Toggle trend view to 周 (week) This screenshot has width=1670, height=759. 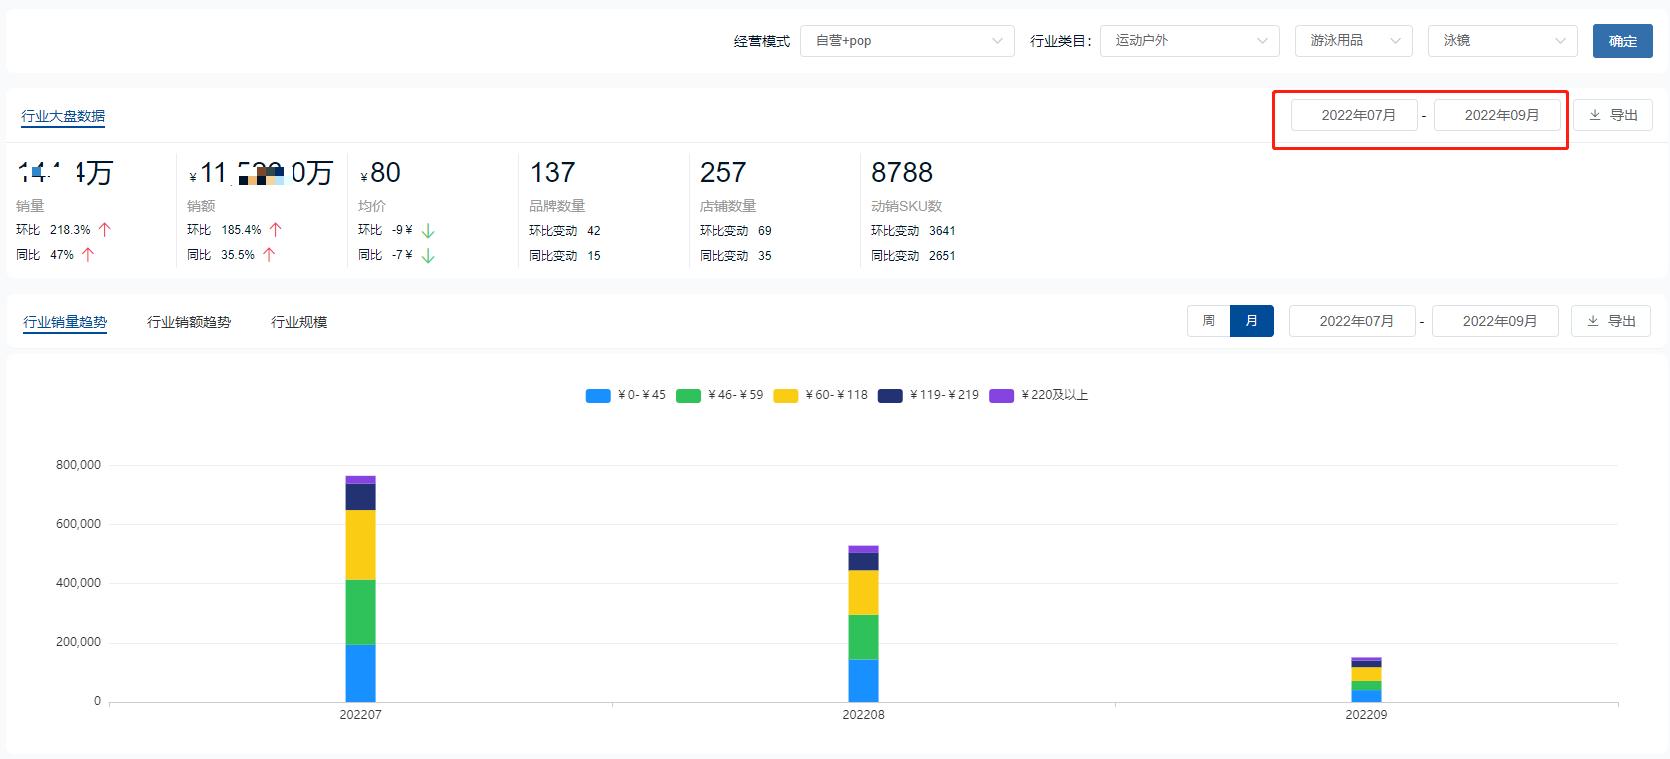[1208, 321]
